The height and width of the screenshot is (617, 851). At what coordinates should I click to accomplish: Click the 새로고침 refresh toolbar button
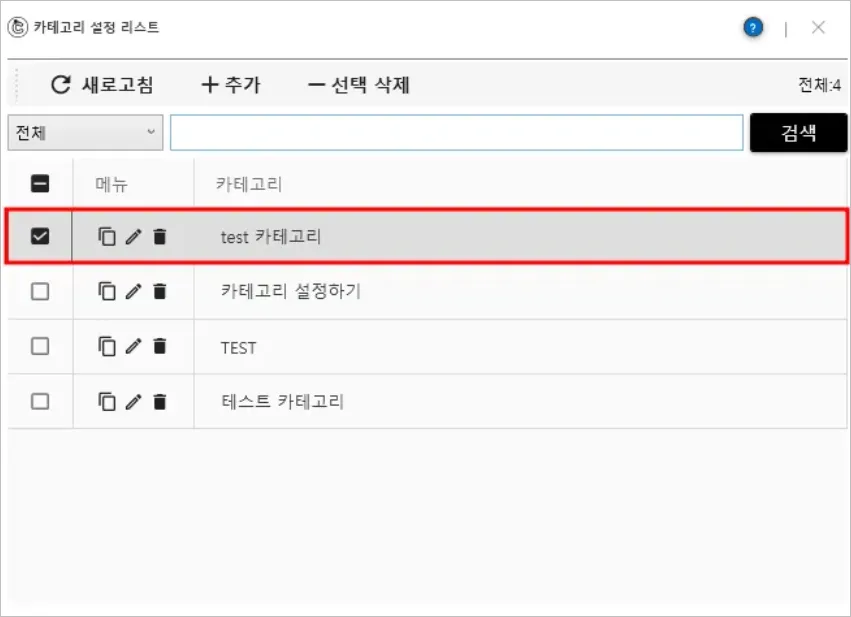[x=102, y=85]
